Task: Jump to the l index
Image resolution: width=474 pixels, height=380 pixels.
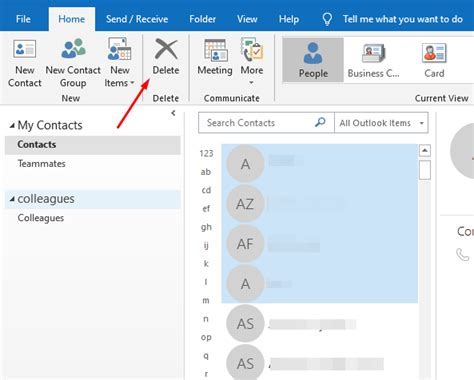Action: pos(206,282)
